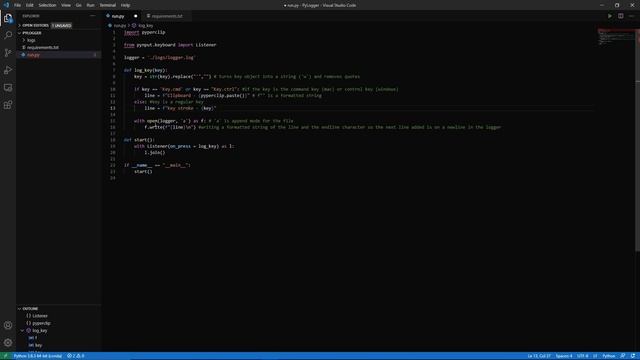The image size is (640, 360).
Task: Open the Search view in activity bar
Action: [8, 36]
